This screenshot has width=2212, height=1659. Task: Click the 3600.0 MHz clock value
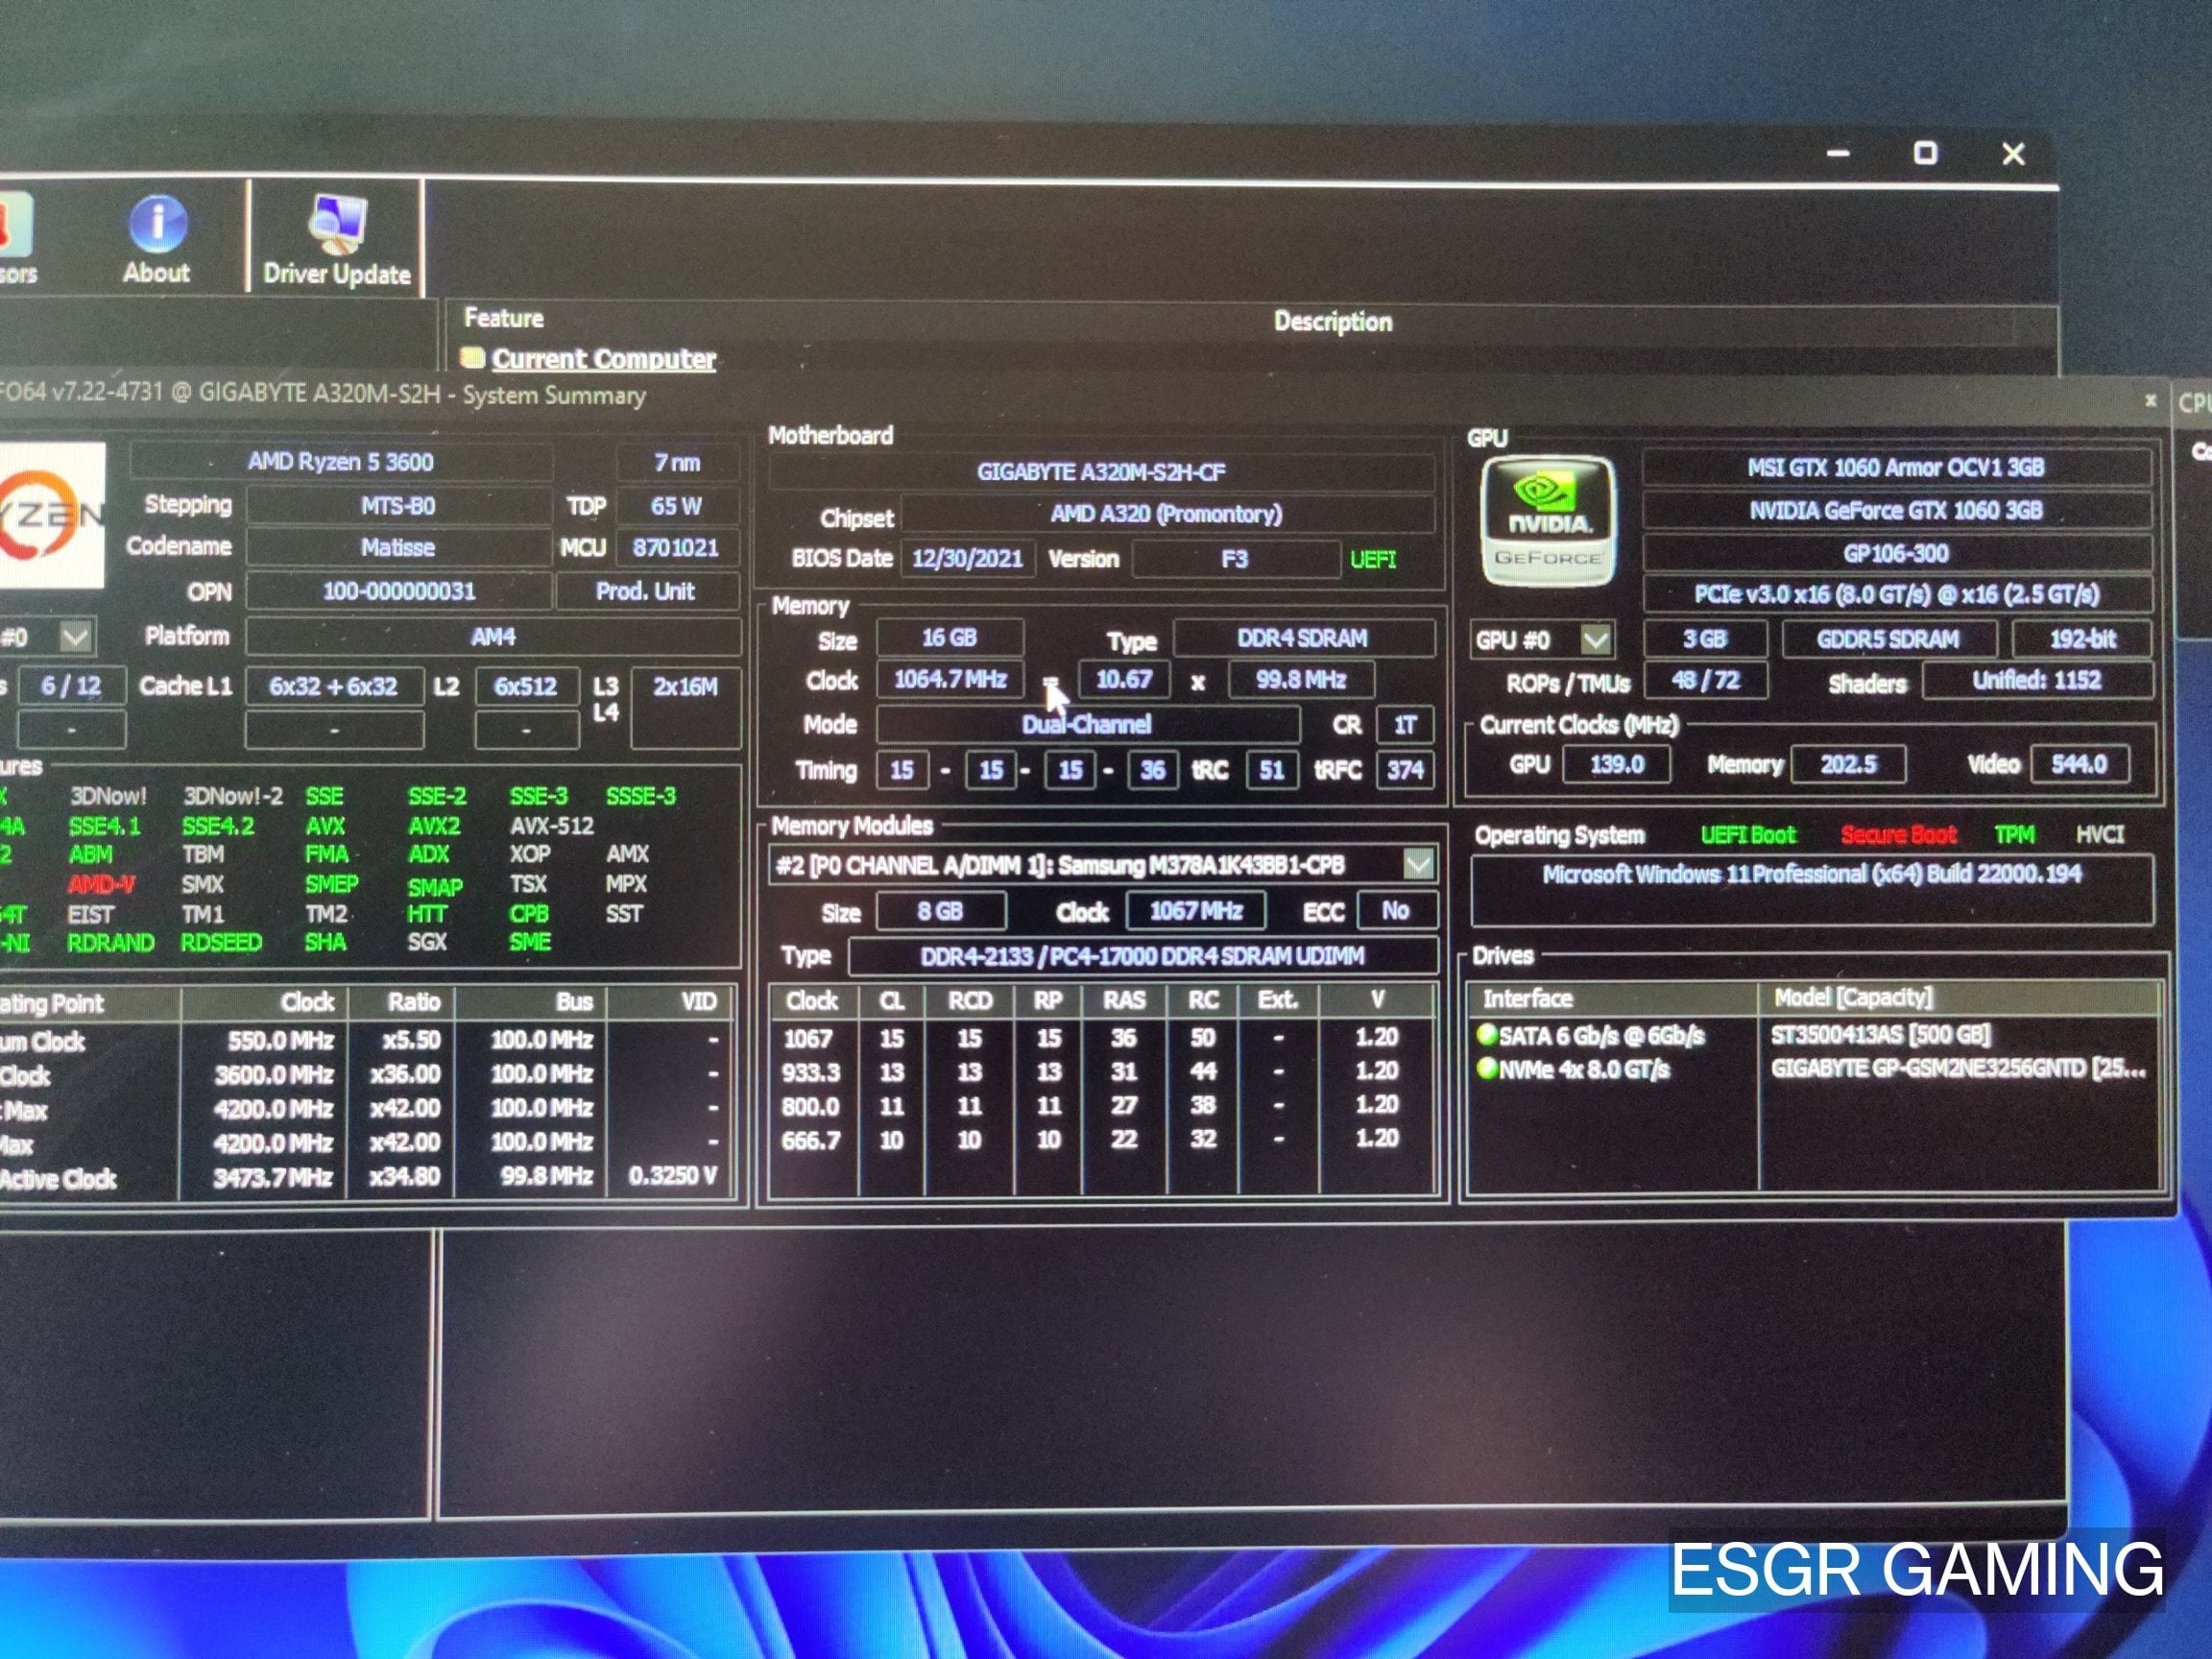[x=273, y=1075]
